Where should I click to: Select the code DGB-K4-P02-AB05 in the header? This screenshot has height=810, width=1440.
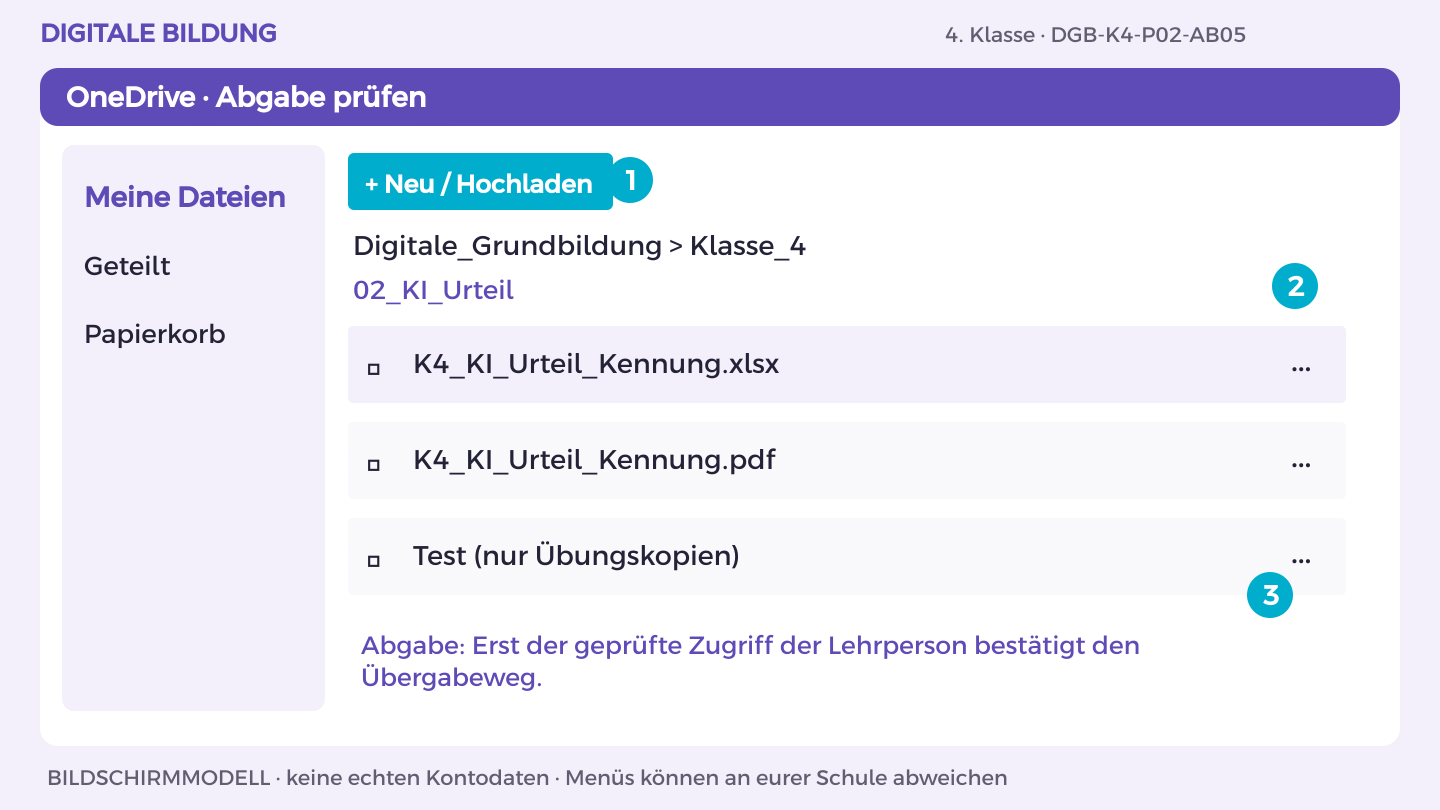pyautogui.click(x=1148, y=35)
